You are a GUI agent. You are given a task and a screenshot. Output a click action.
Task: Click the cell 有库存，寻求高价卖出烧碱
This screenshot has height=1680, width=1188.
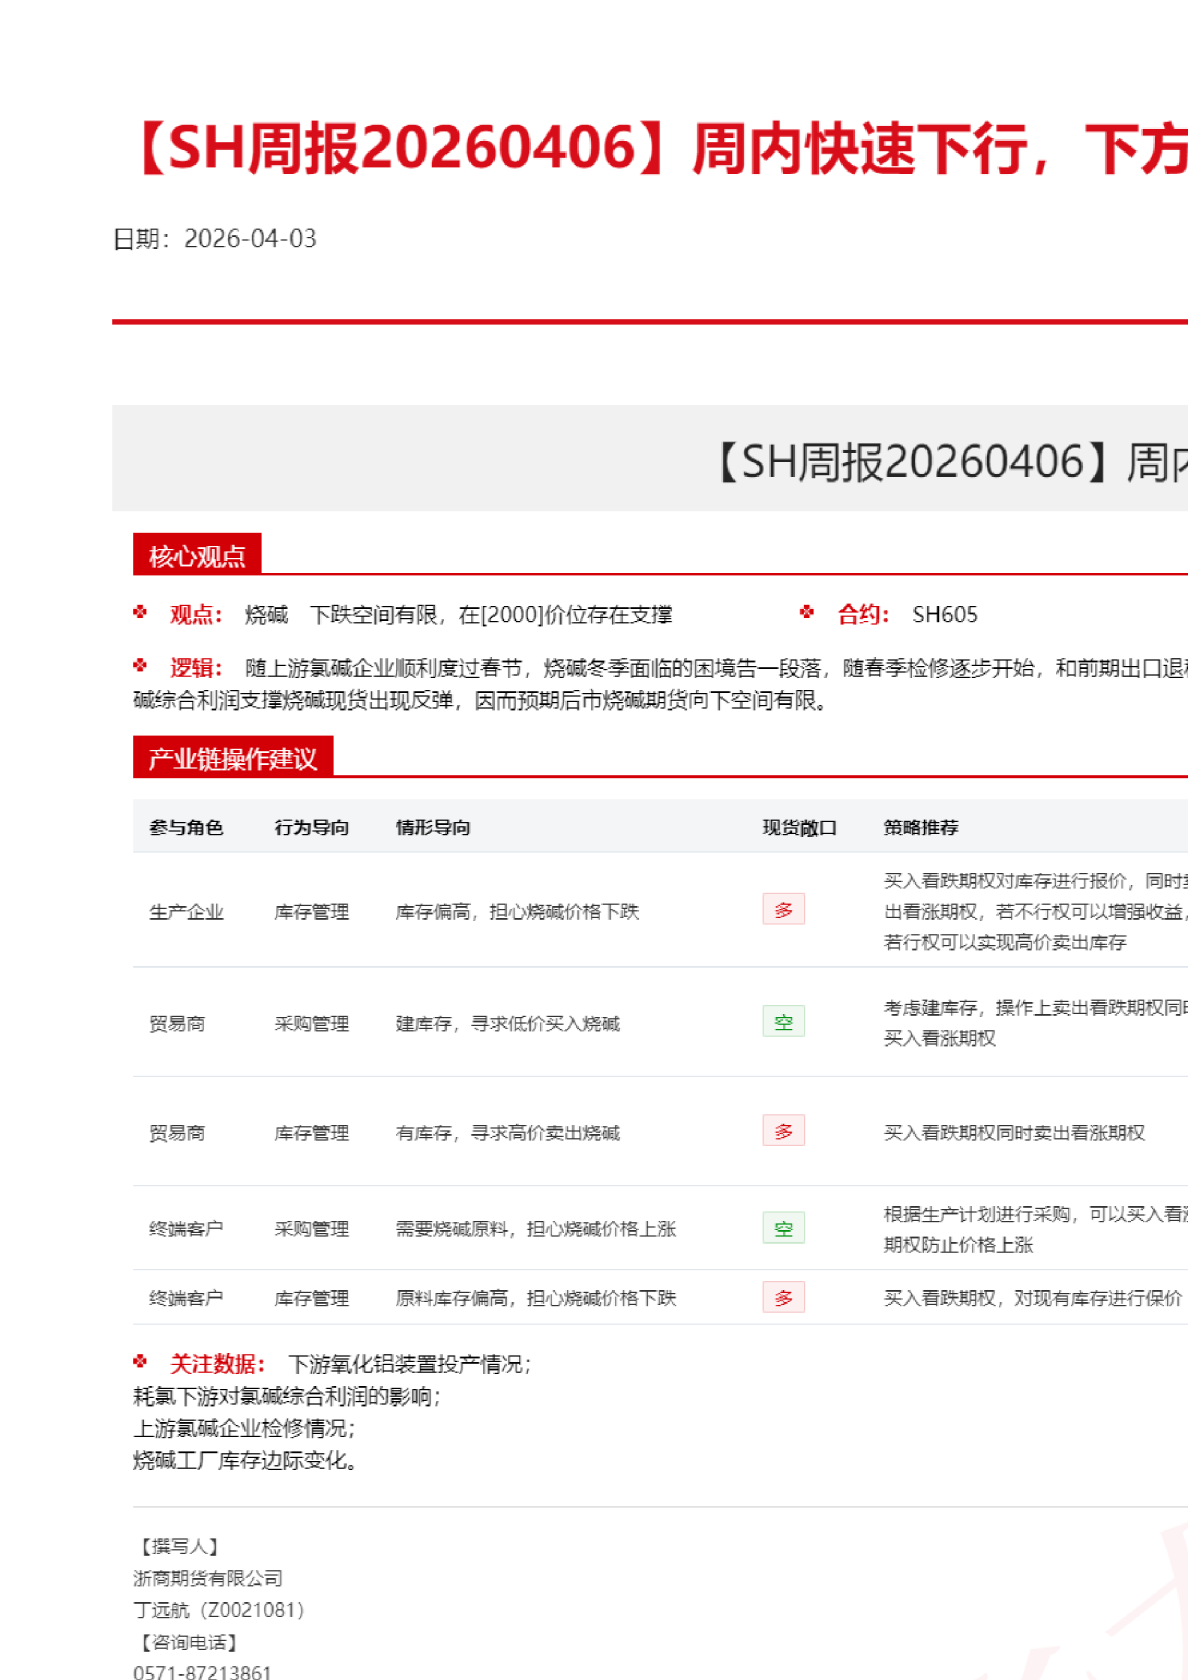point(508,1133)
